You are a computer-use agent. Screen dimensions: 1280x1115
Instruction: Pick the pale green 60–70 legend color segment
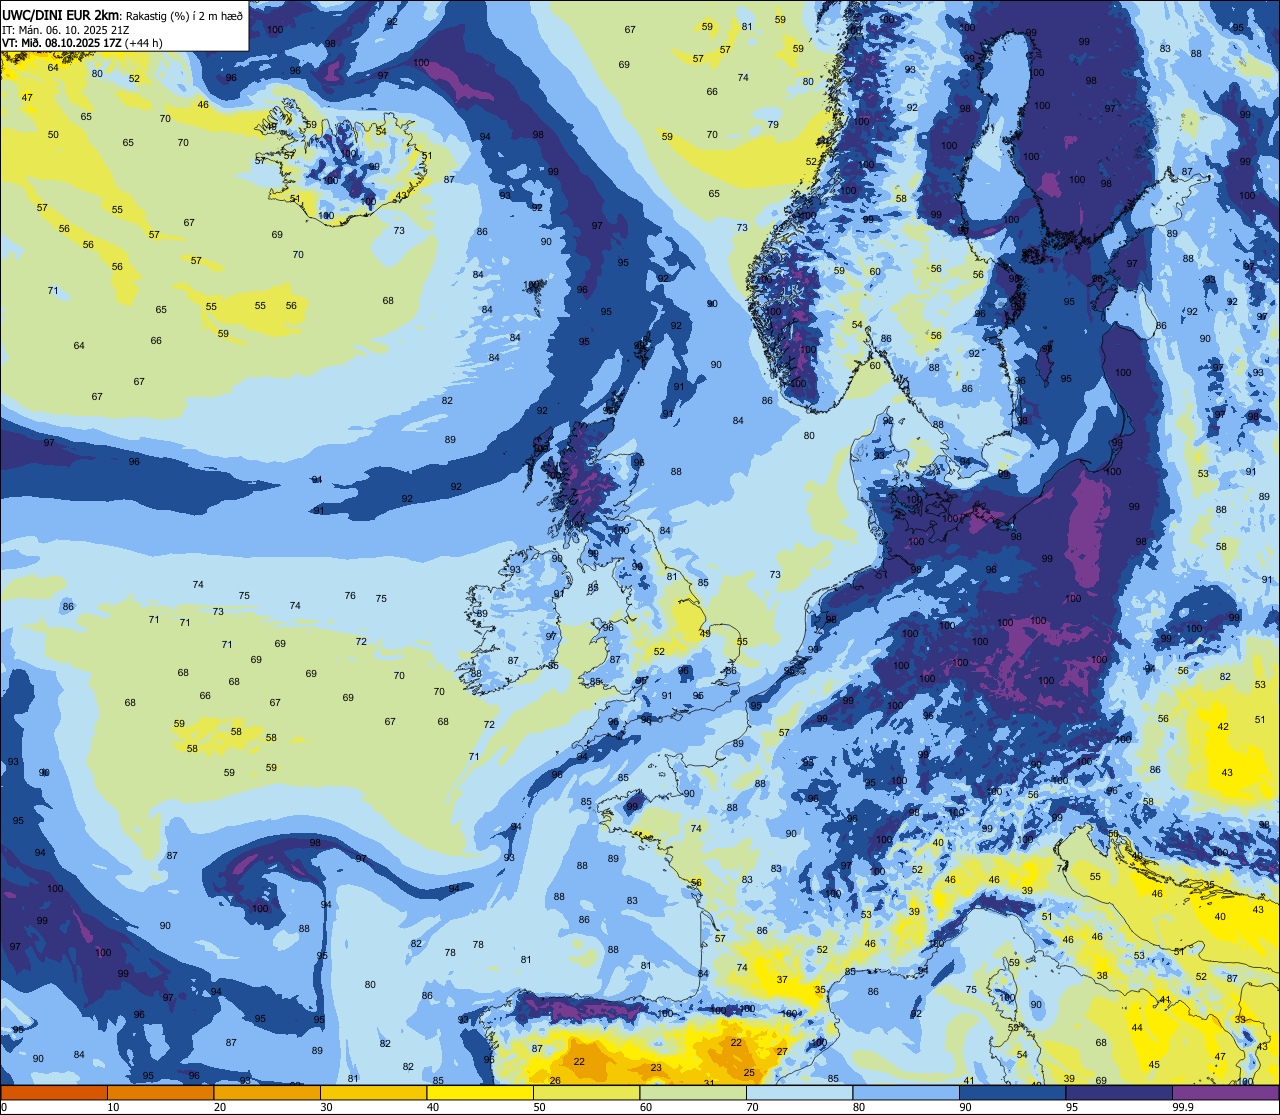pos(693,1092)
